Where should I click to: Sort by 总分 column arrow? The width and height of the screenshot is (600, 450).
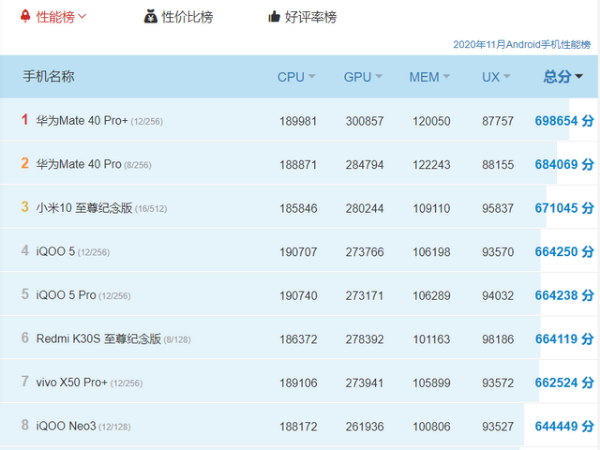pyautogui.click(x=579, y=76)
